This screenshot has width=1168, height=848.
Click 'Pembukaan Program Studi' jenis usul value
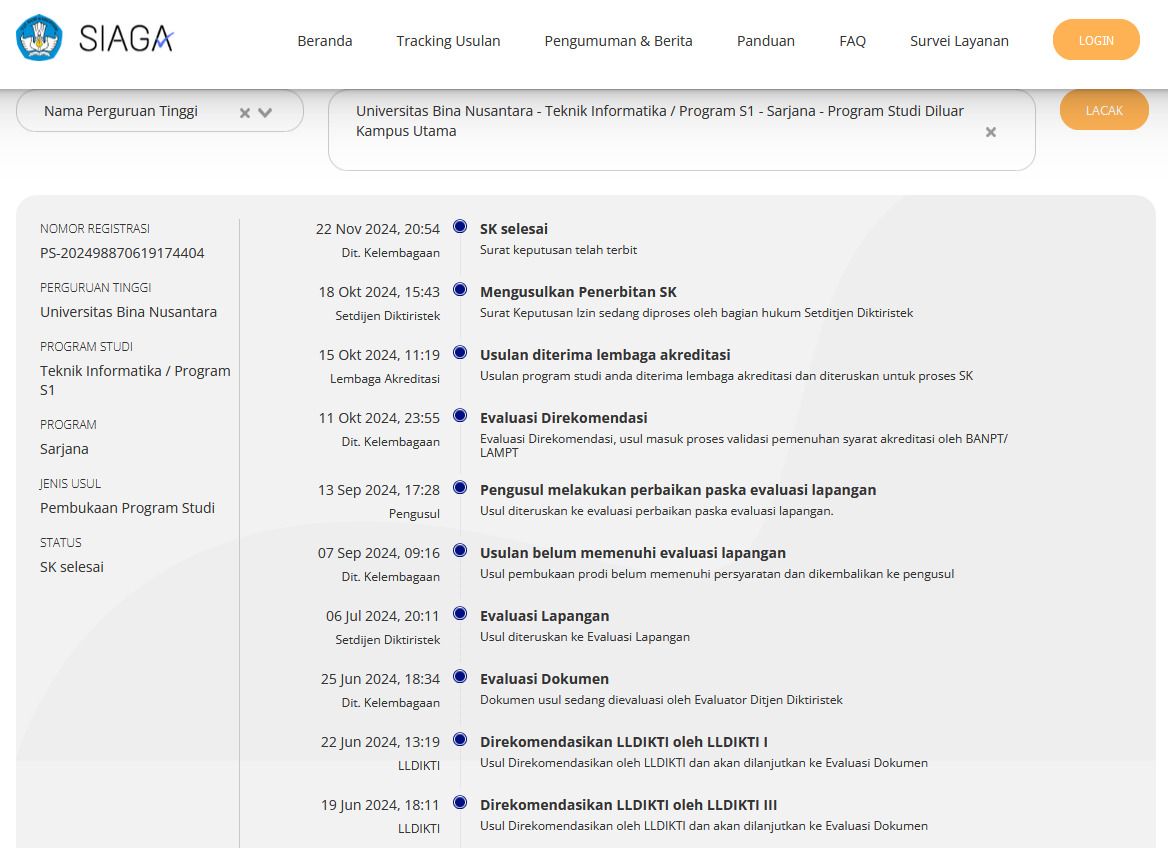pyautogui.click(x=127, y=508)
